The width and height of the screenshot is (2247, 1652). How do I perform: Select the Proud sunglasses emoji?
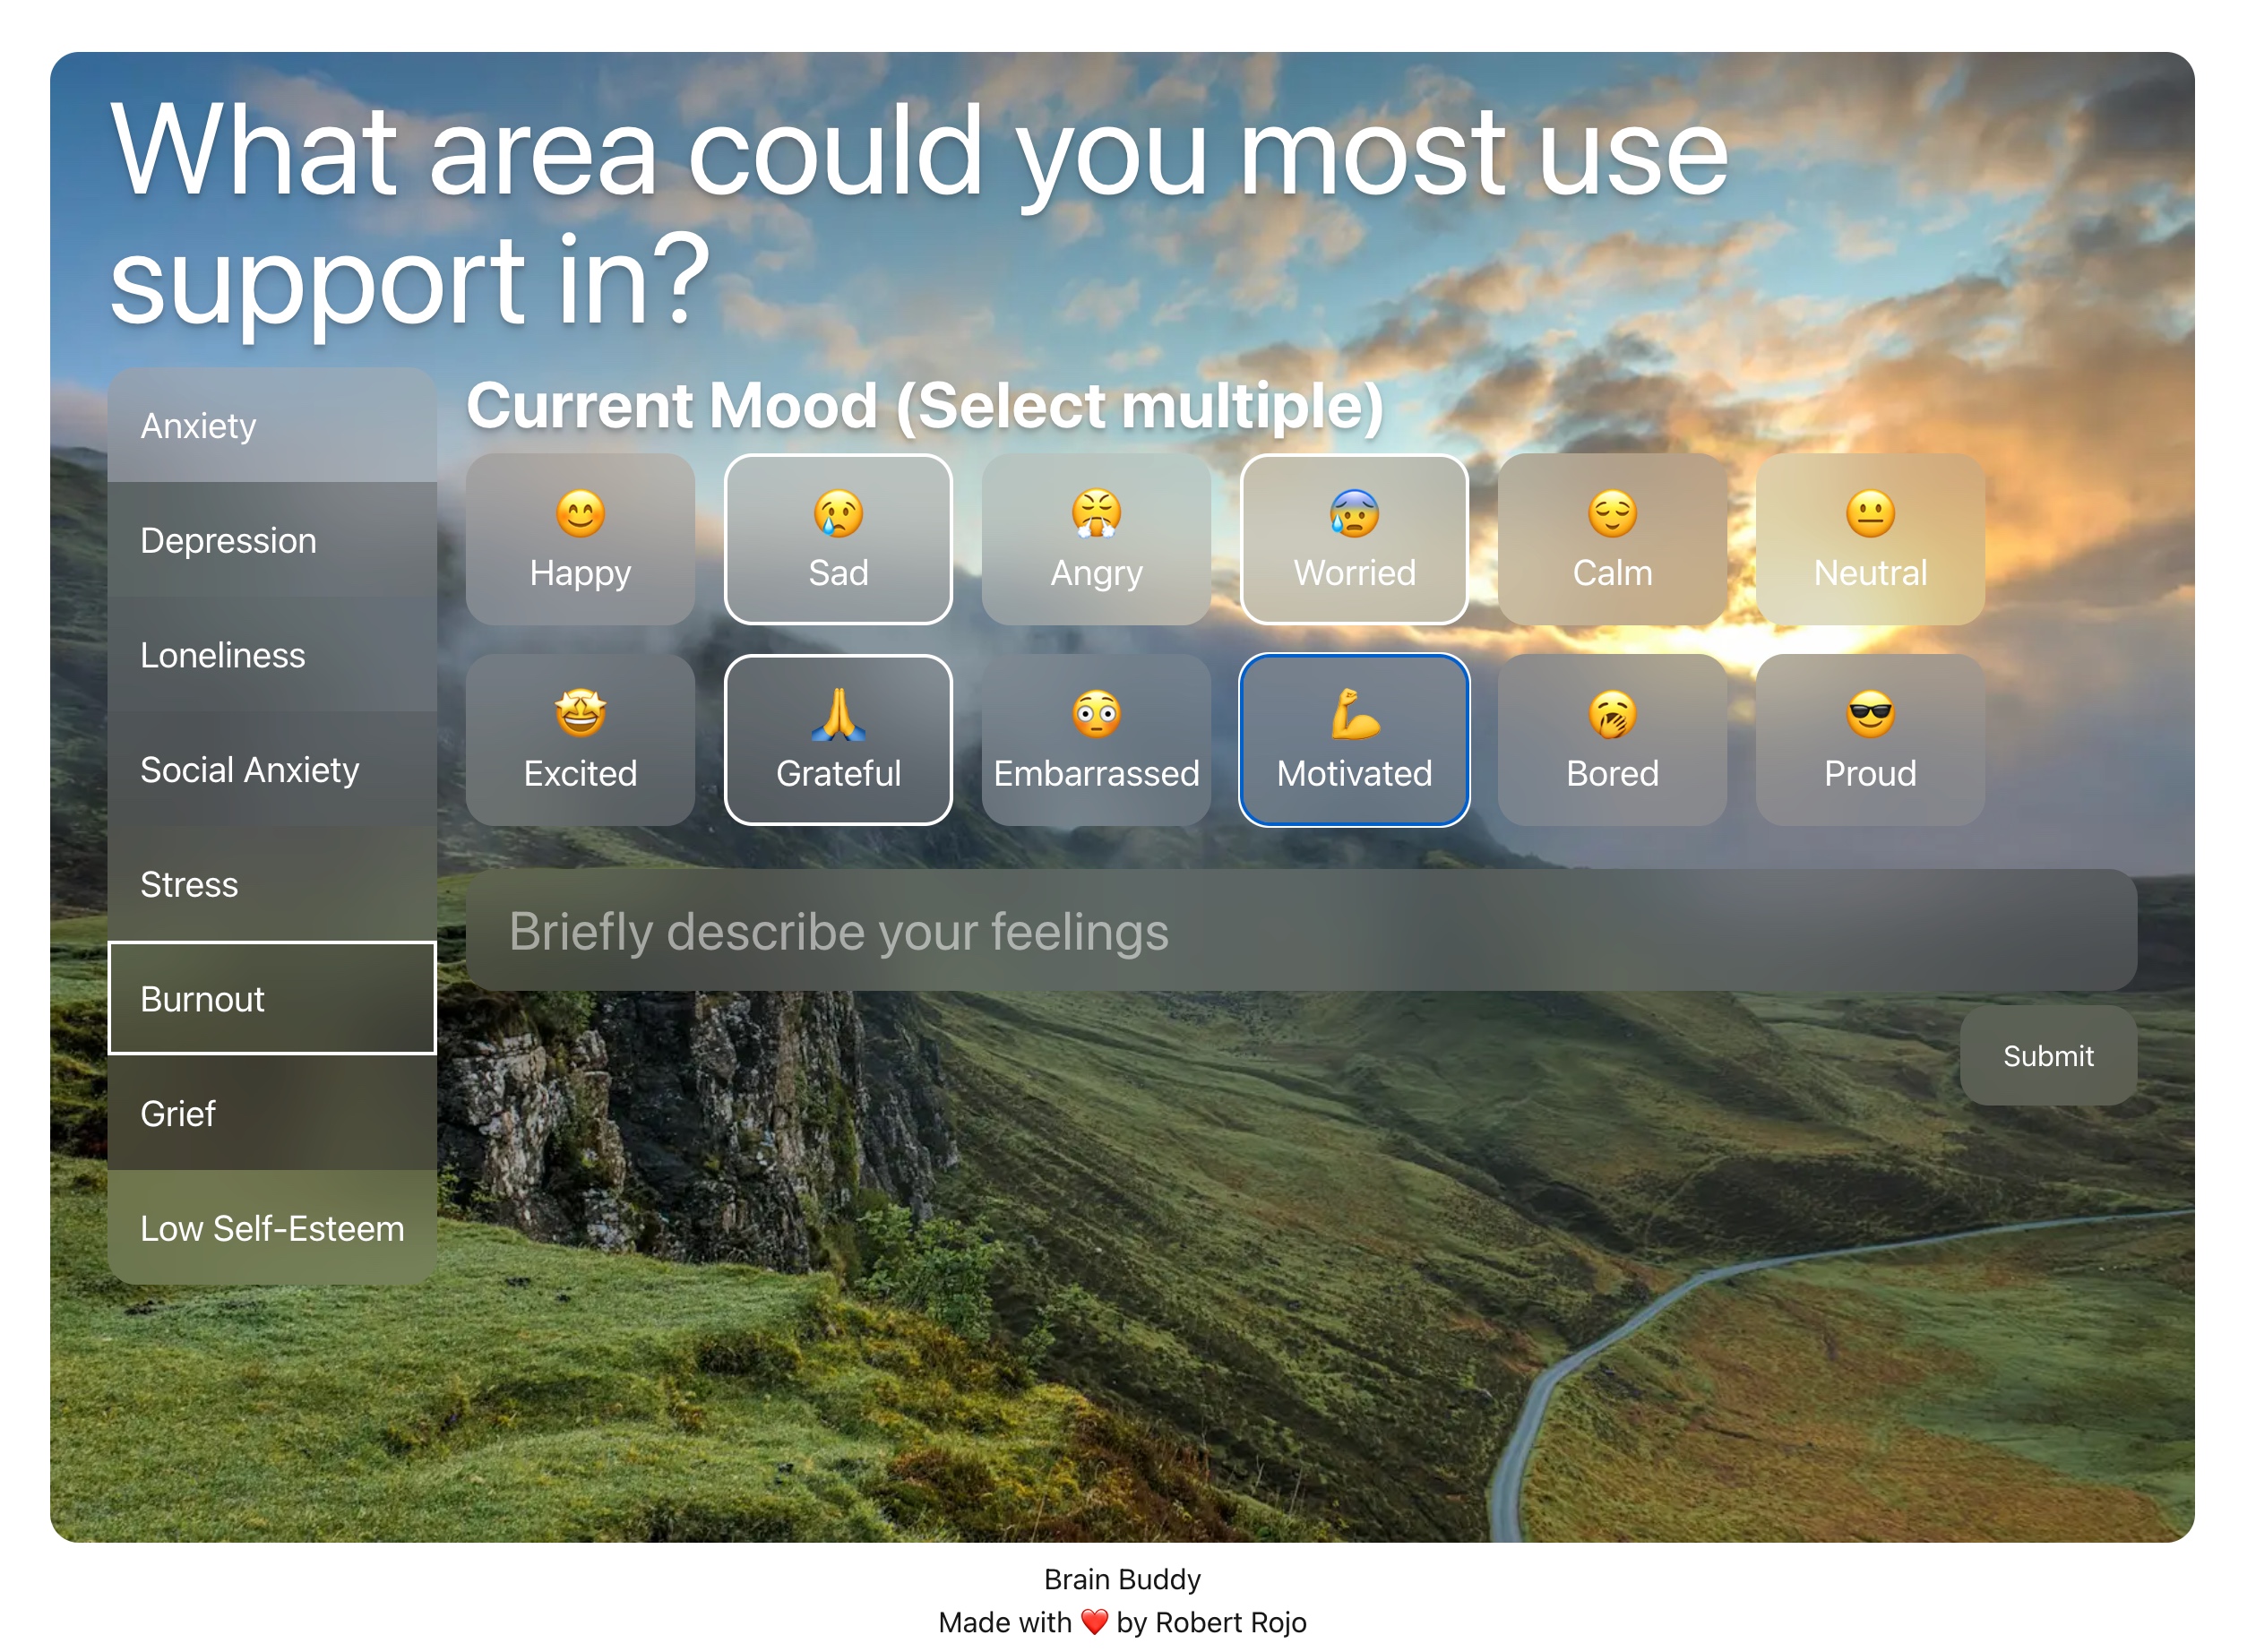1870,714
